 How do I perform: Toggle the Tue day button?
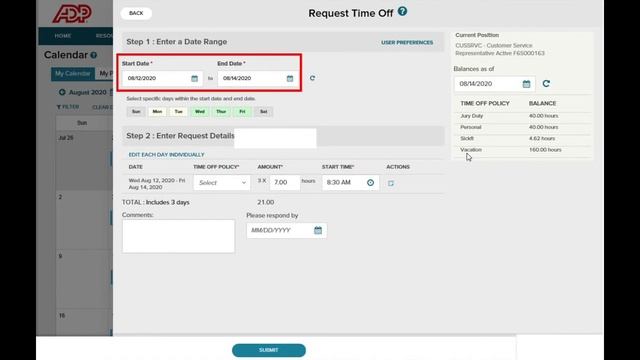click(178, 111)
